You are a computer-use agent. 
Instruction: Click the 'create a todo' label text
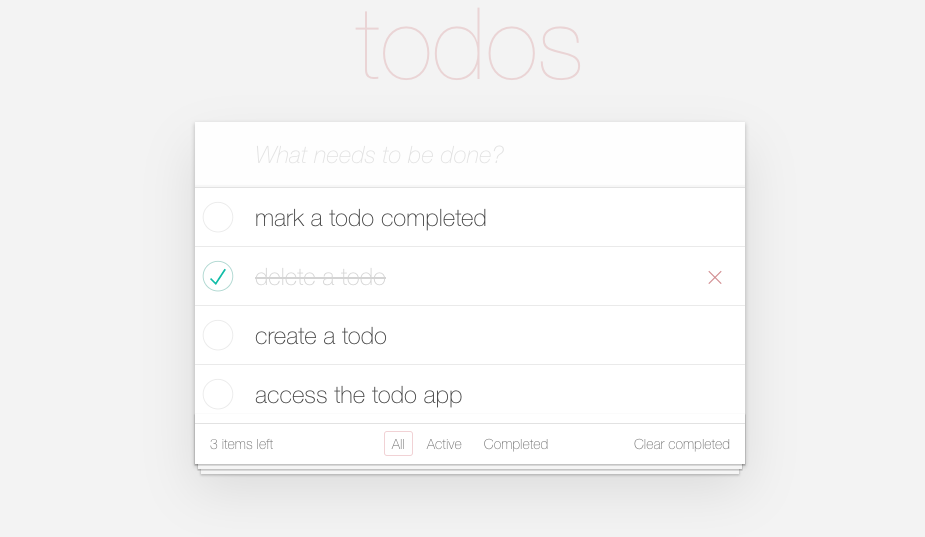320,336
